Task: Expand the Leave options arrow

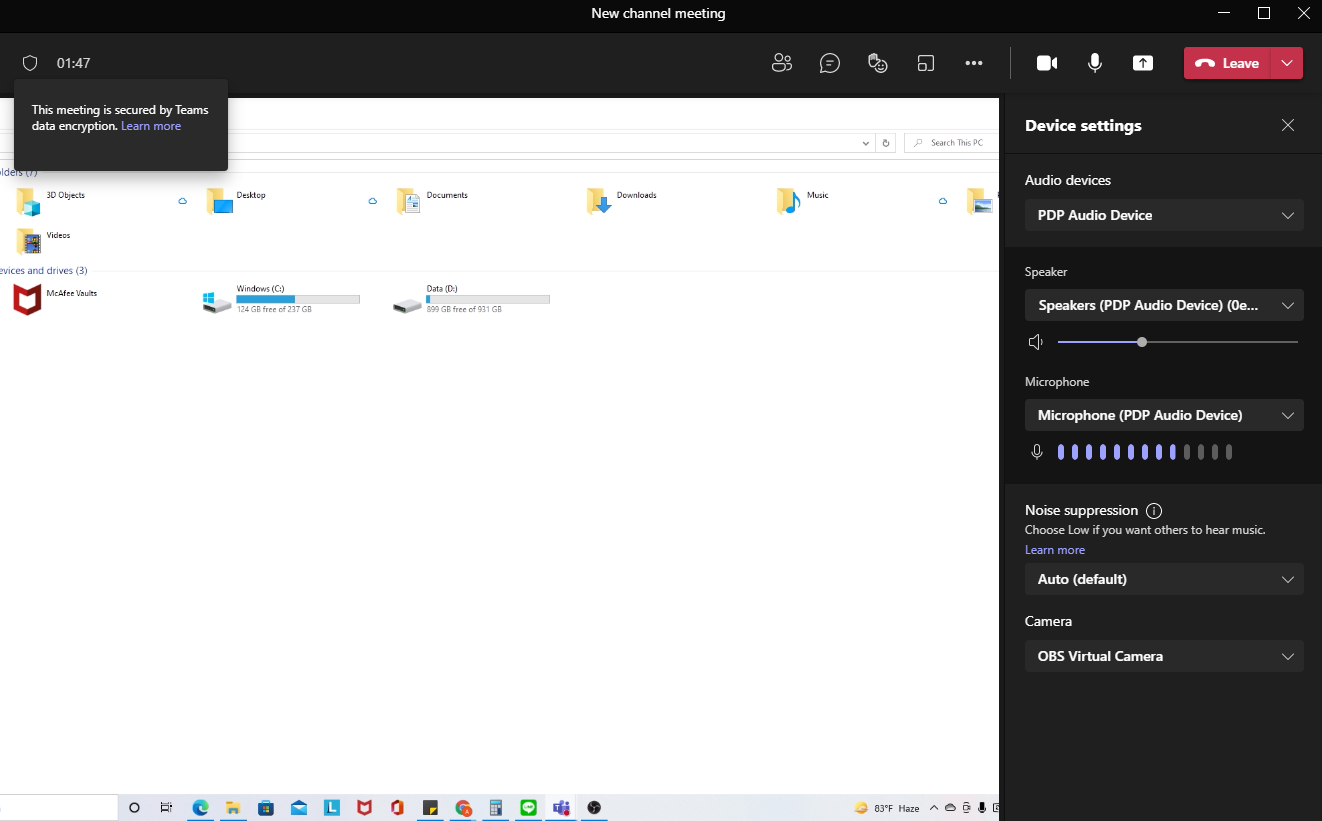Action: (x=1287, y=63)
